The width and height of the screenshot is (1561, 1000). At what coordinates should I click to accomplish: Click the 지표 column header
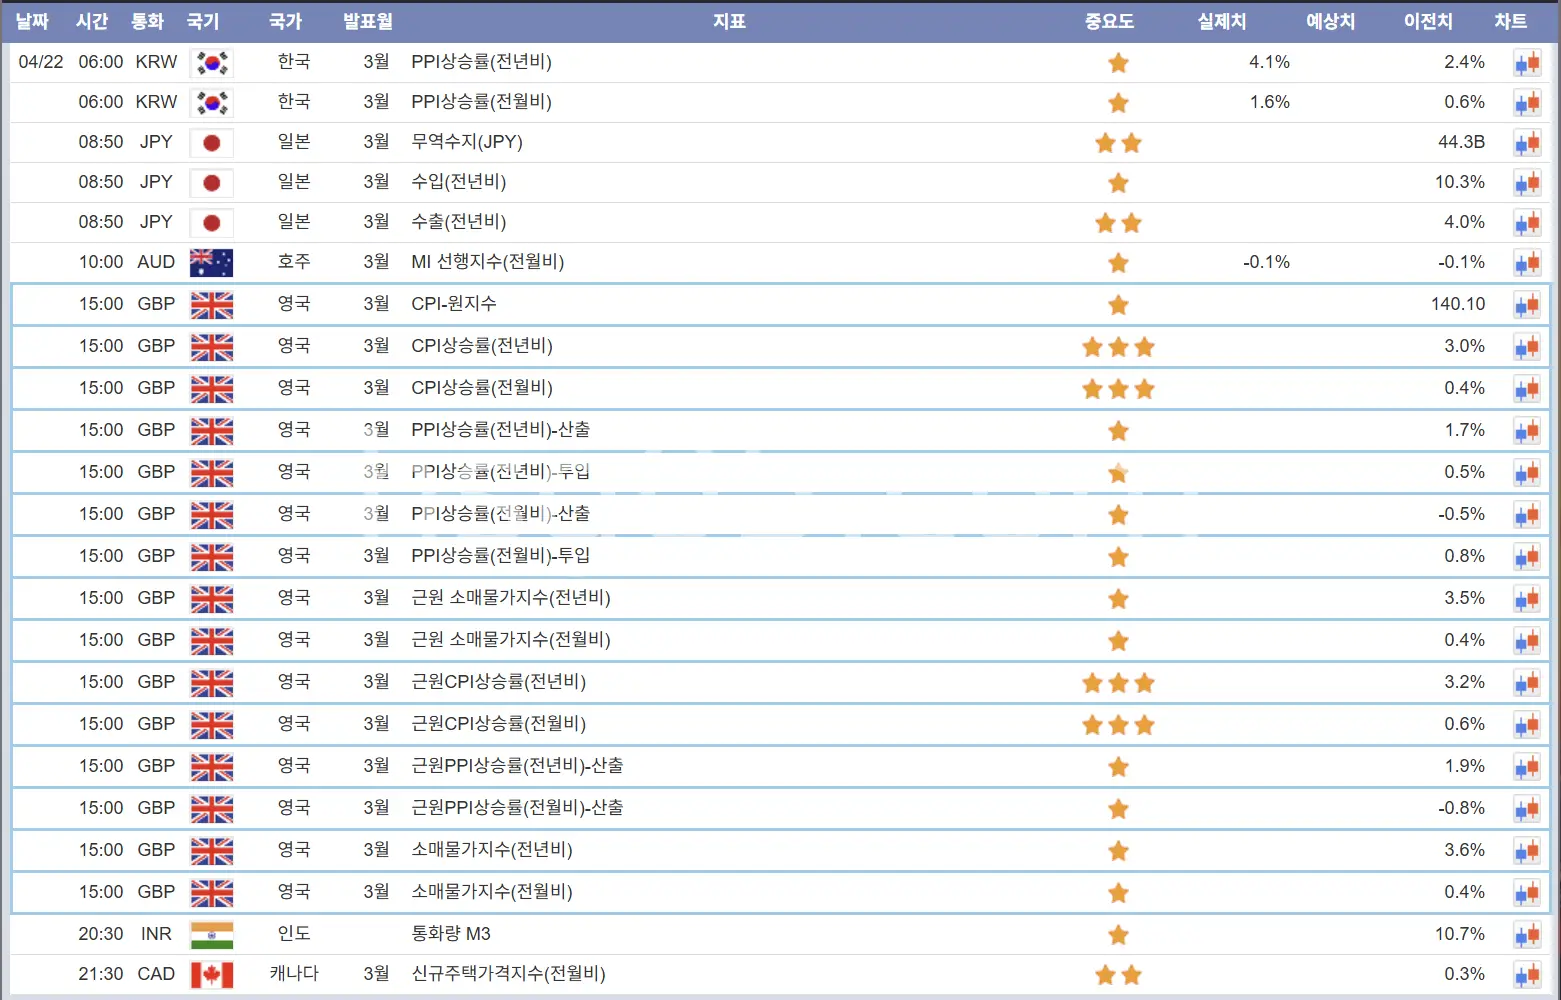(x=729, y=21)
